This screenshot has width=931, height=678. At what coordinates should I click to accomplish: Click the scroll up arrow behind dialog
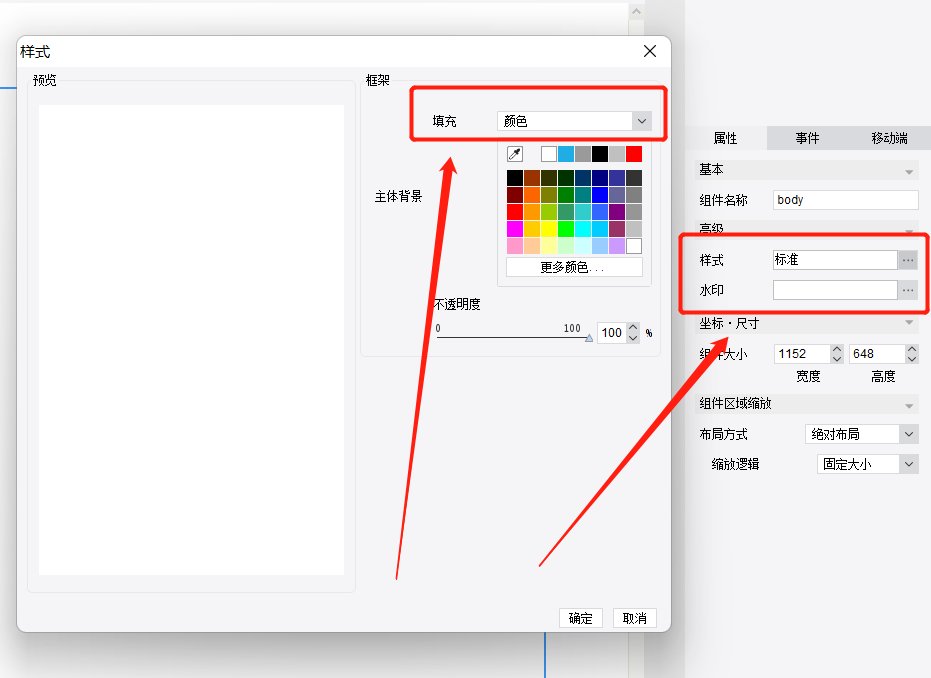point(636,11)
